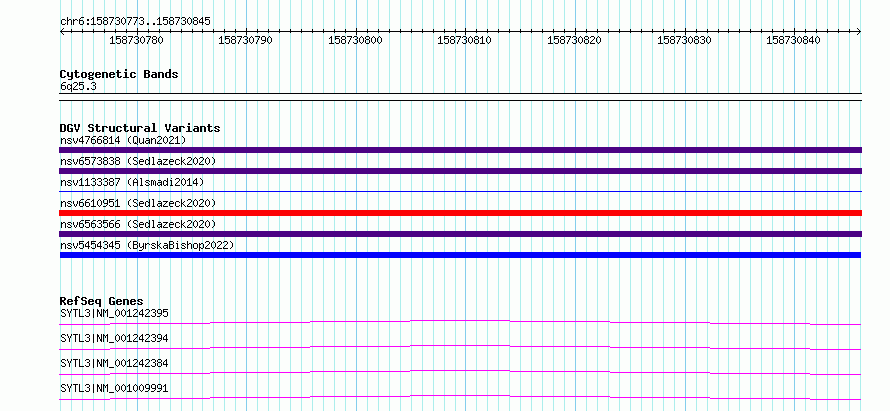
Task: Click the magenta line under NM_001242395
Action: [x=460, y=322]
